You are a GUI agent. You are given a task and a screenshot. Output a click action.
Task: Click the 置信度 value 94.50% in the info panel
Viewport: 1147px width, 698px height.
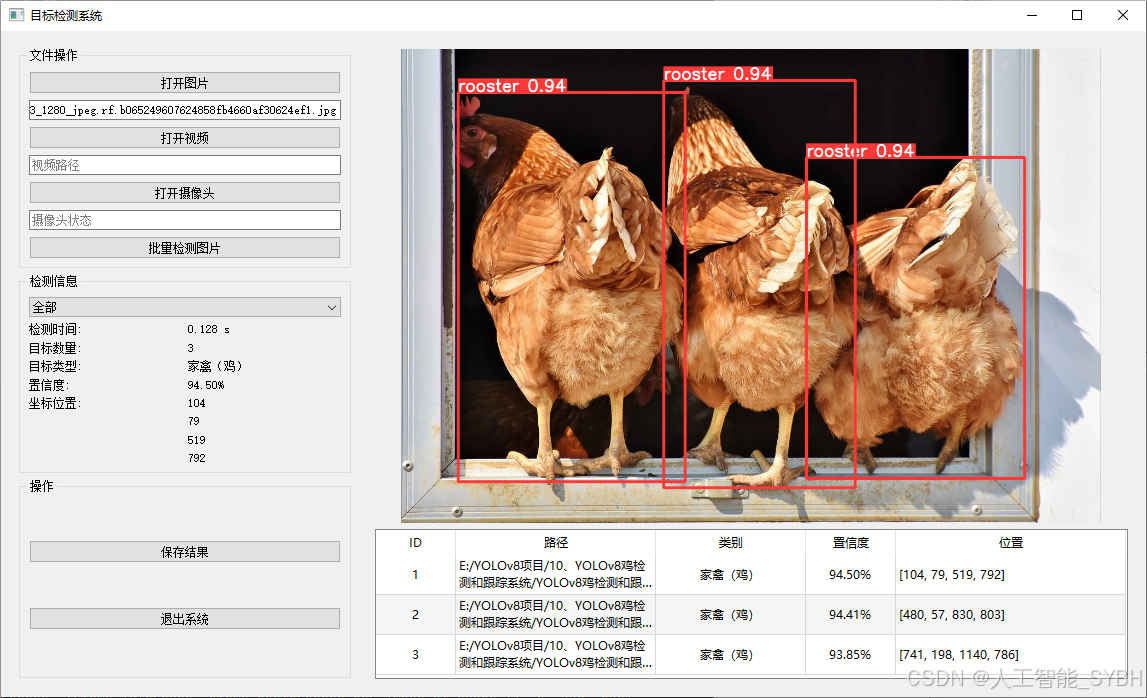pyautogui.click(x=206, y=385)
